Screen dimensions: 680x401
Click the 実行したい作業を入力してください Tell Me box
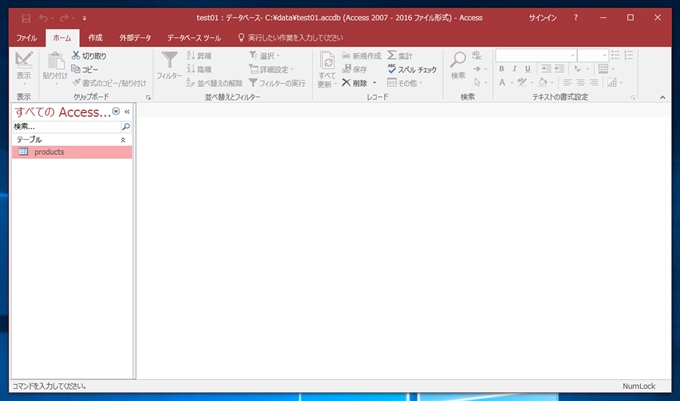291,38
